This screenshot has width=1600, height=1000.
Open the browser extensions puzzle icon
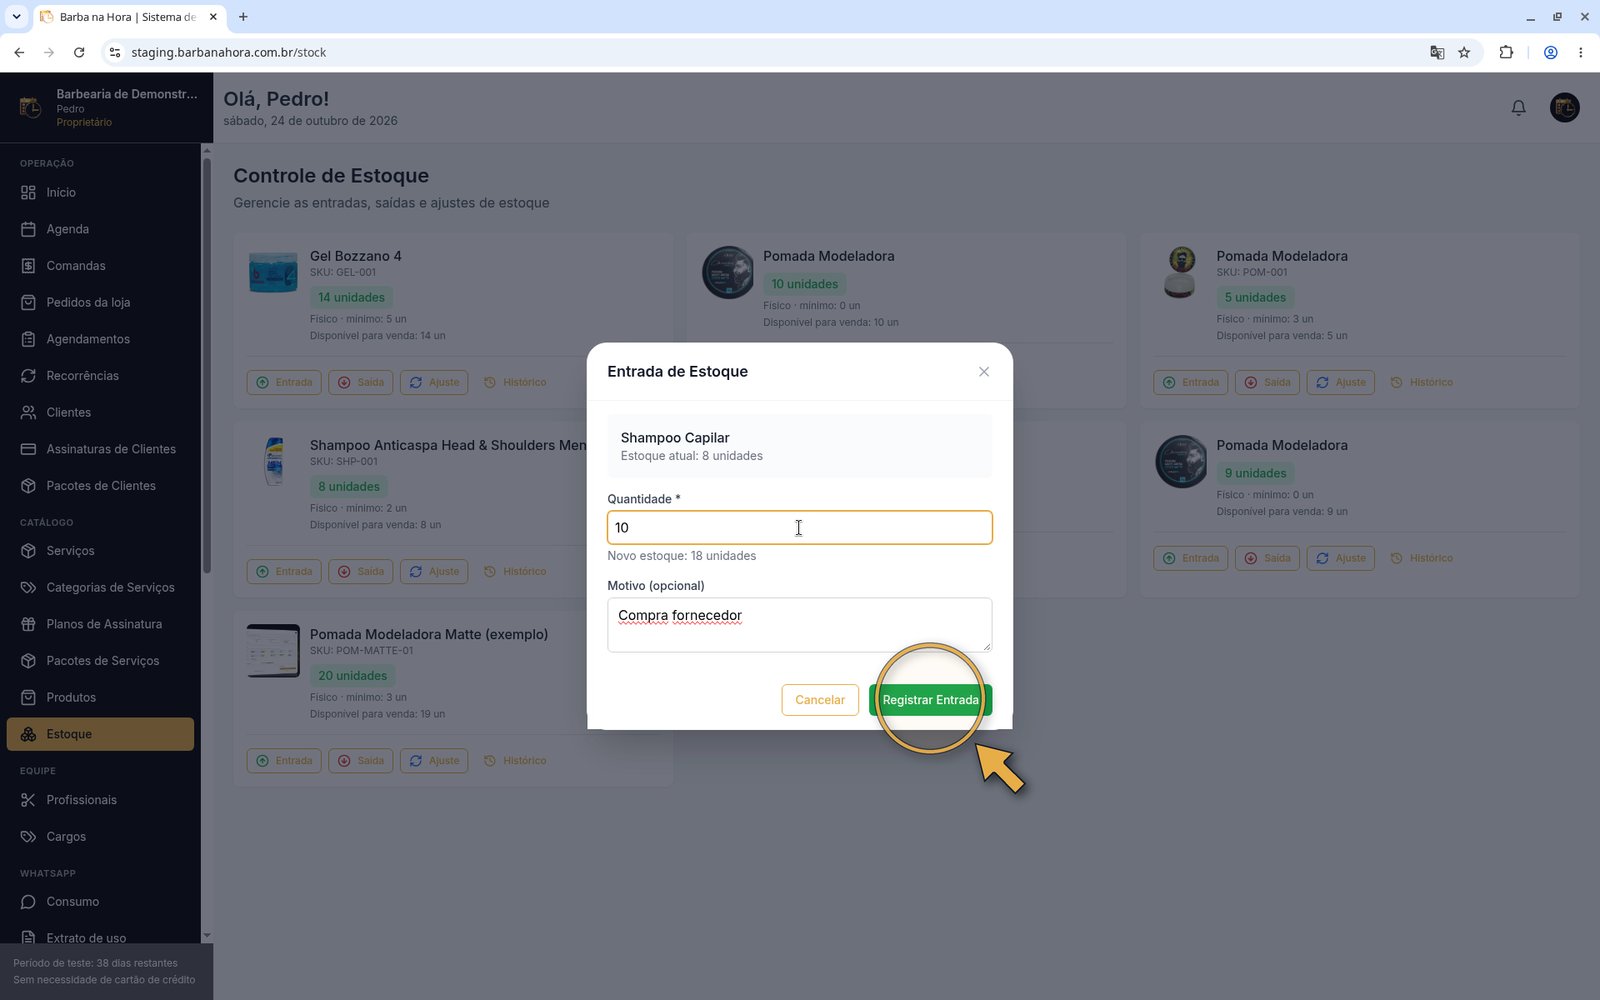tap(1506, 52)
